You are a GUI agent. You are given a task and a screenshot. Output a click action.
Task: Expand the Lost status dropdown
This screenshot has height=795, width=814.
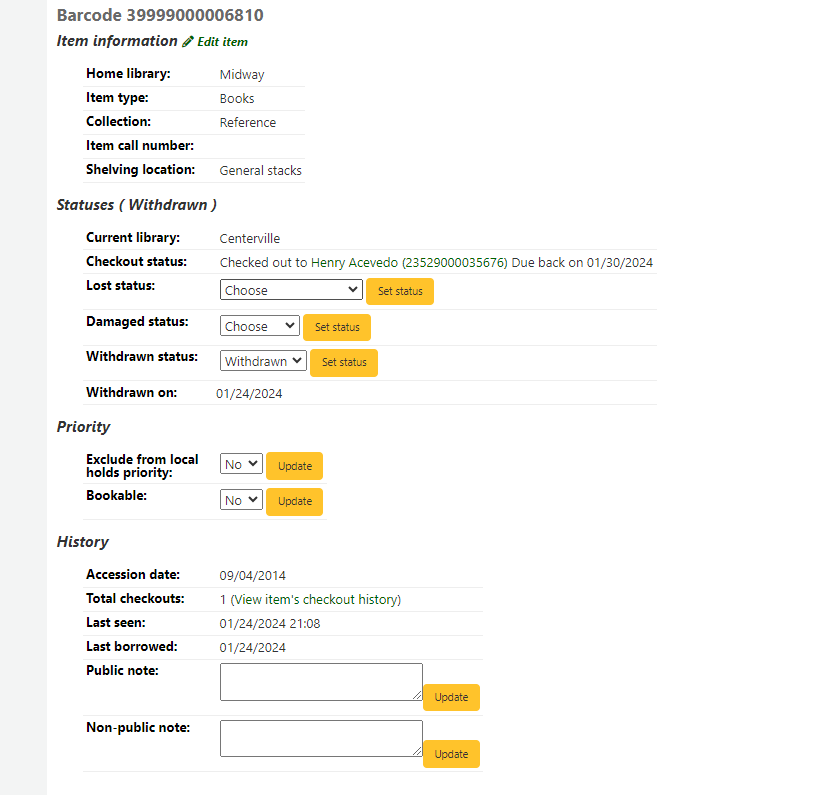[x=290, y=290]
